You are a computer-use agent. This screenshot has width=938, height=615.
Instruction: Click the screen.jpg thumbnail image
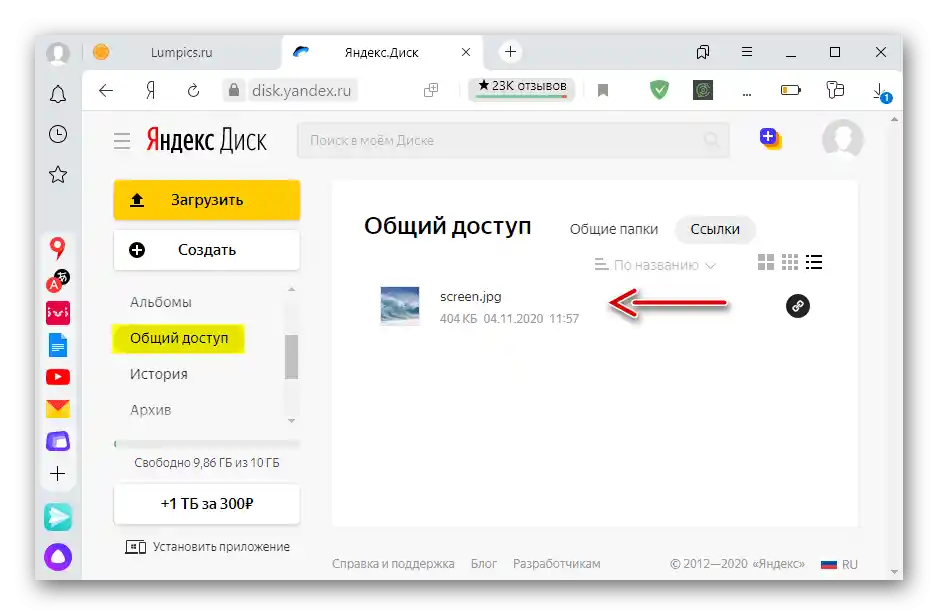(x=400, y=306)
